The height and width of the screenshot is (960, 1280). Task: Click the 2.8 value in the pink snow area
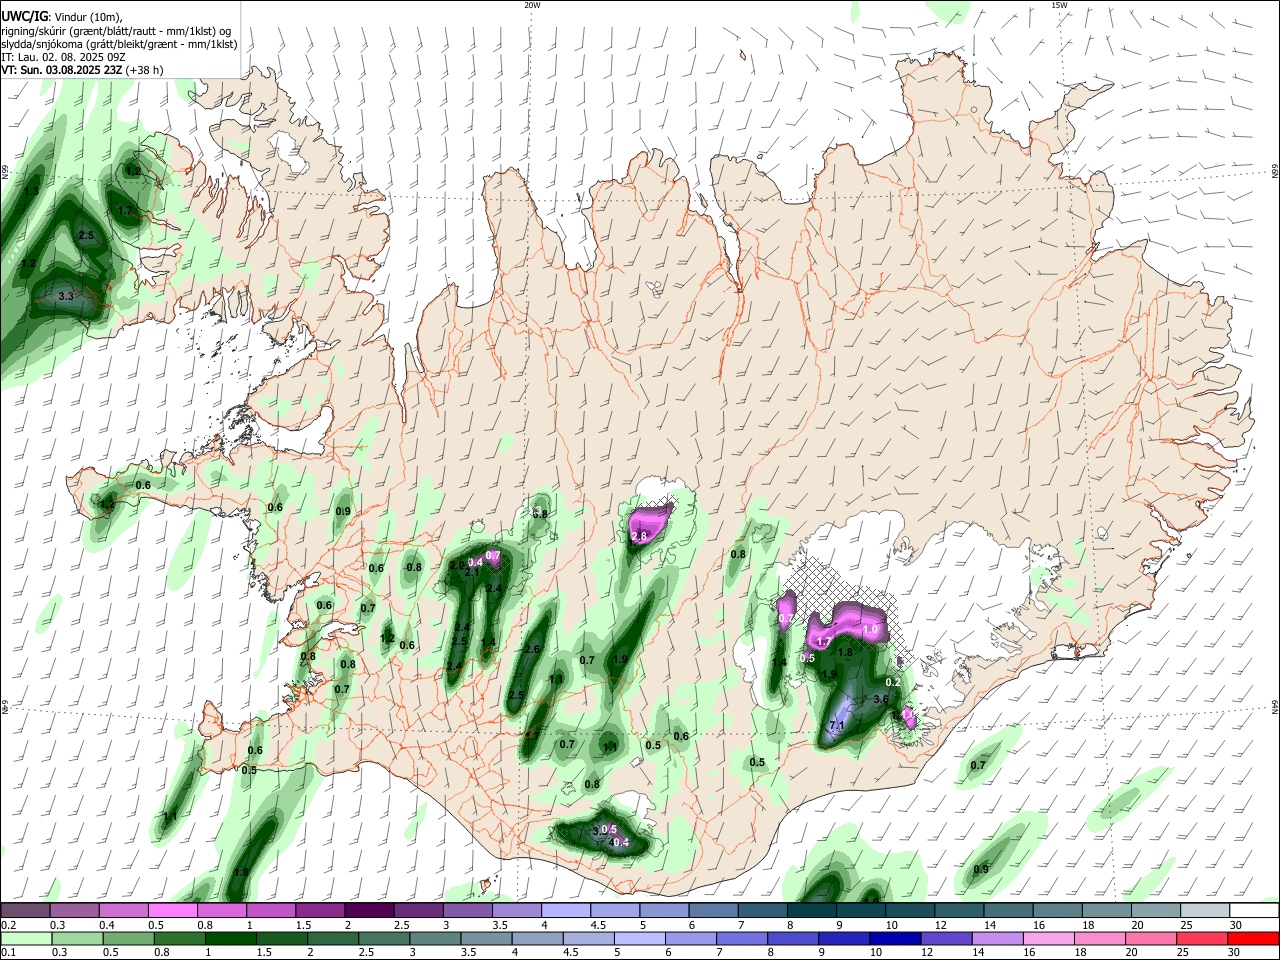coord(639,537)
